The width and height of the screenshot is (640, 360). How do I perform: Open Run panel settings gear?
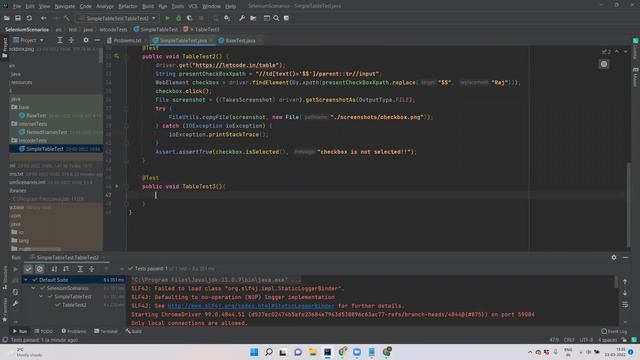(x=614, y=258)
